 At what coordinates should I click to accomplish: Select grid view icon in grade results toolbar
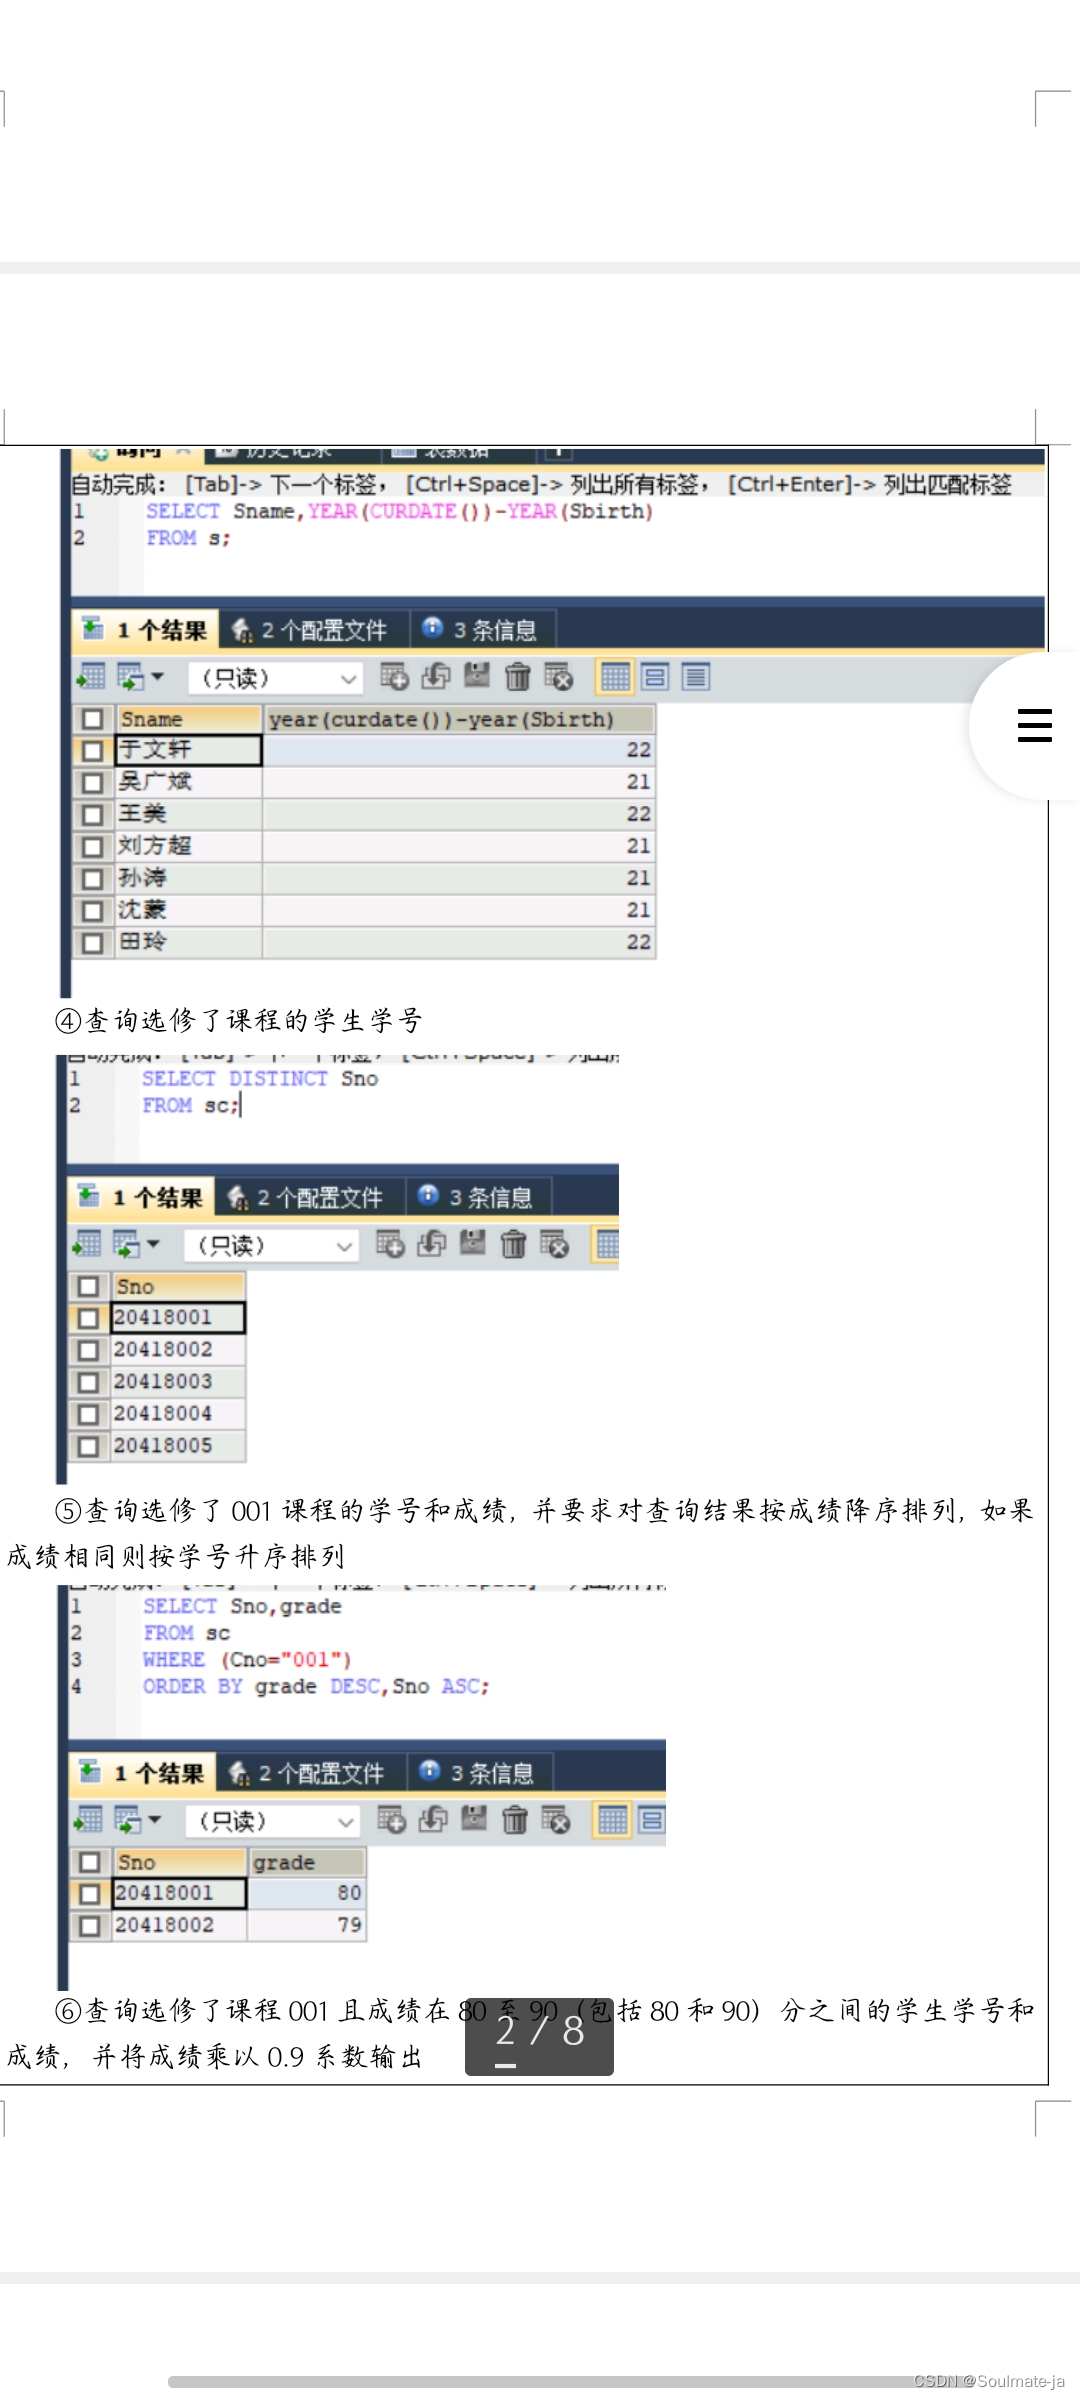click(x=613, y=1820)
